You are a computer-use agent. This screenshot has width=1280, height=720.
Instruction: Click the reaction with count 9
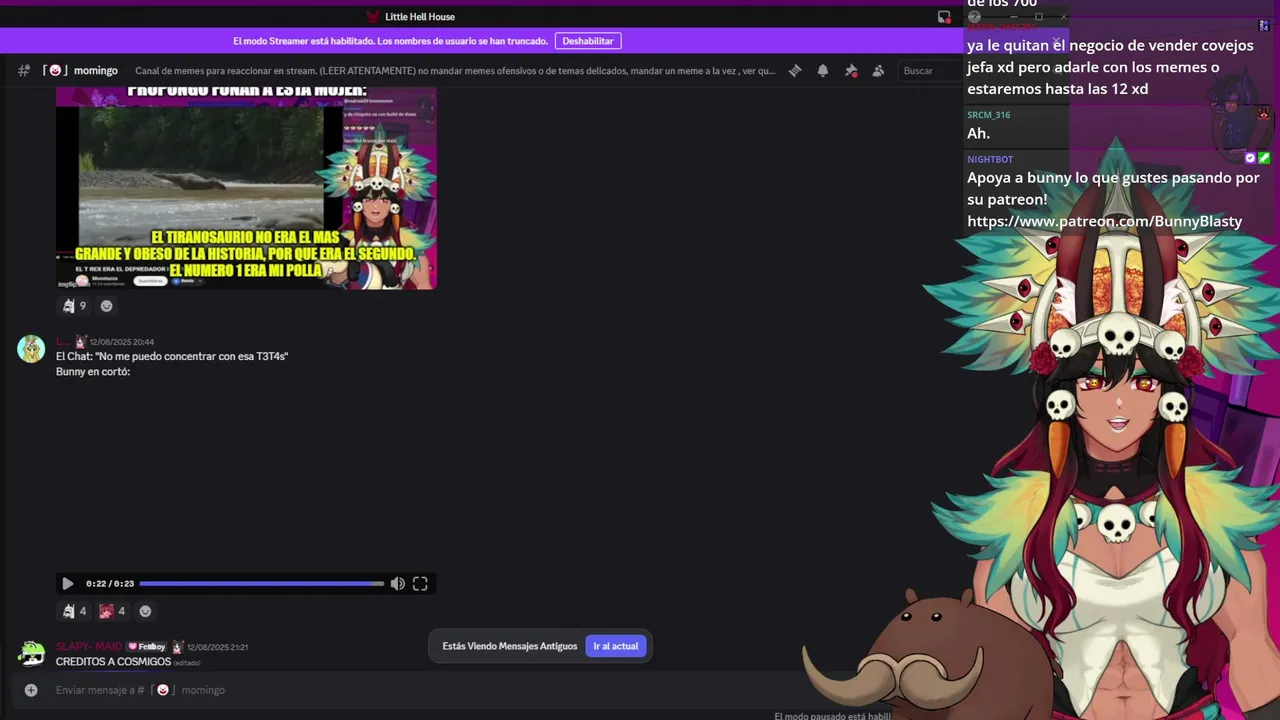click(75, 306)
